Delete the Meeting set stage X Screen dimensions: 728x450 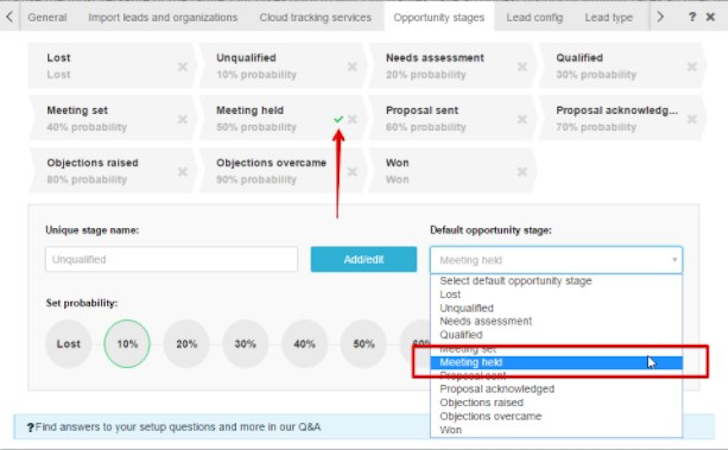tap(182, 119)
